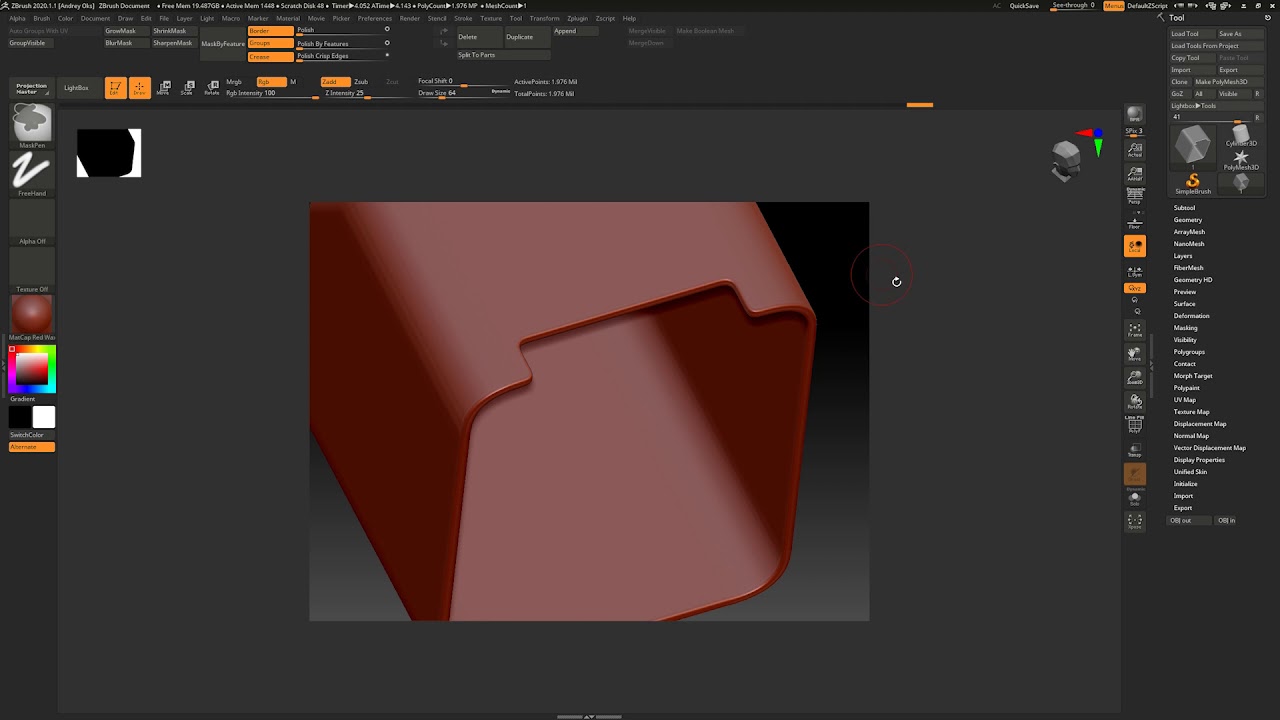This screenshot has height=720, width=1280.
Task: Choose the SimpleBrush tool icon
Action: click(1192, 183)
